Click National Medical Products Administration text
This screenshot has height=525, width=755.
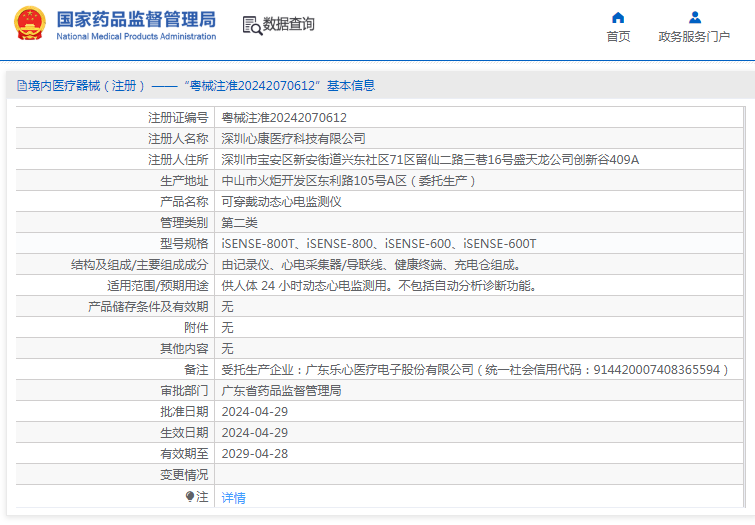coord(136,36)
